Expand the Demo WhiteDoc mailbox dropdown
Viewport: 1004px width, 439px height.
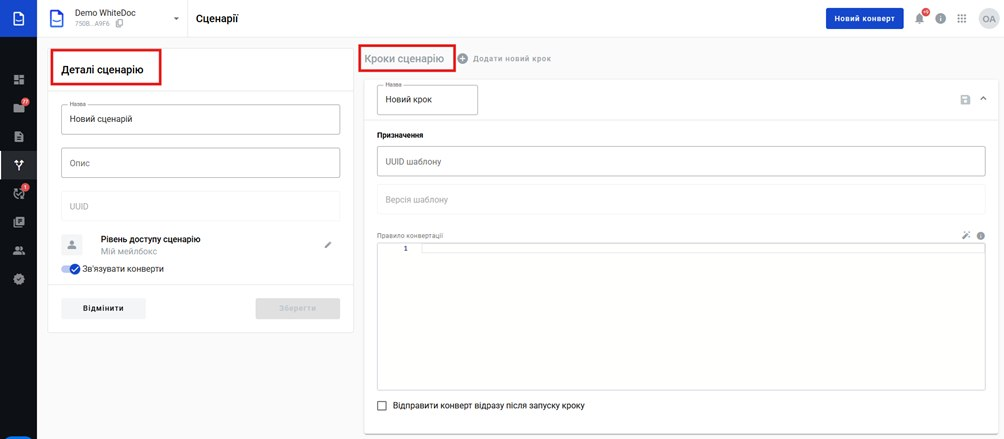[176, 19]
